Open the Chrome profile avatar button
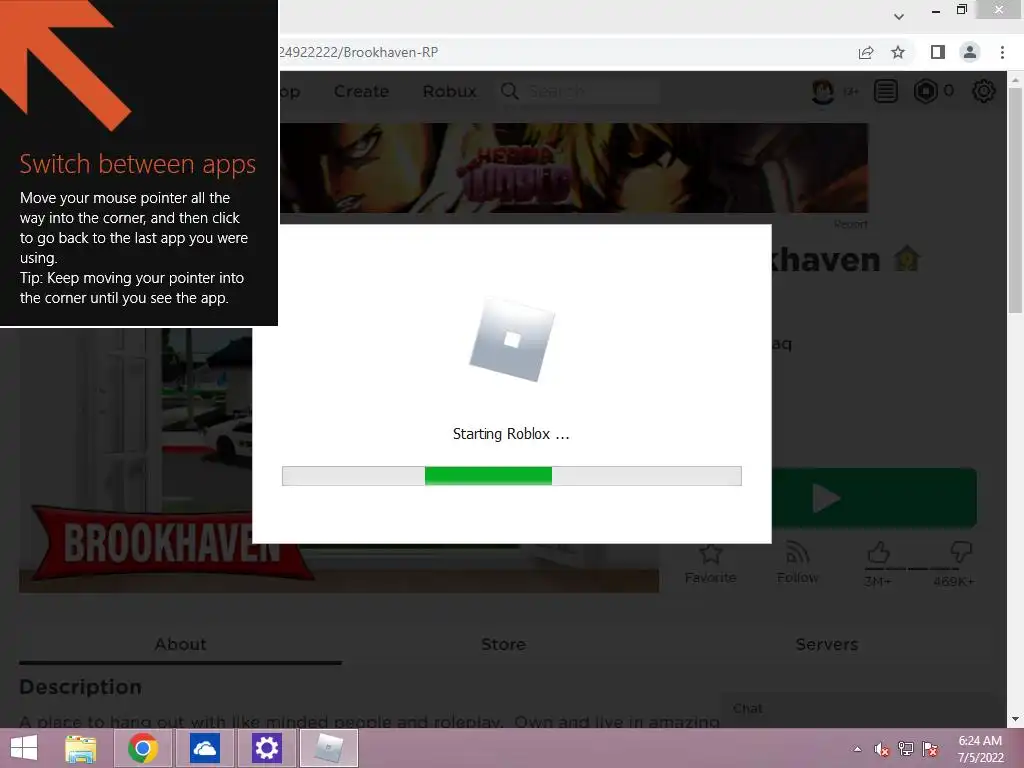The width and height of the screenshot is (1024, 768). [x=970, y=52]
